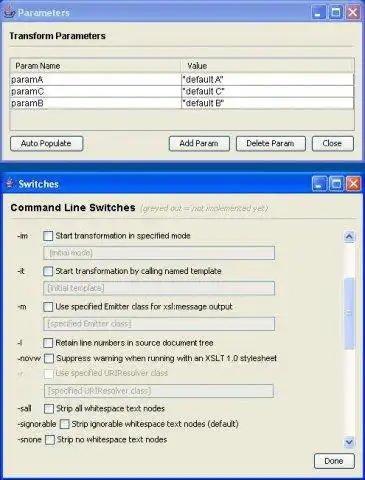The width and height of the screenshot is (365, 480).
Task: Focus the specified Emitter class field
Action: pyautogui.click(x=159, y=324)
